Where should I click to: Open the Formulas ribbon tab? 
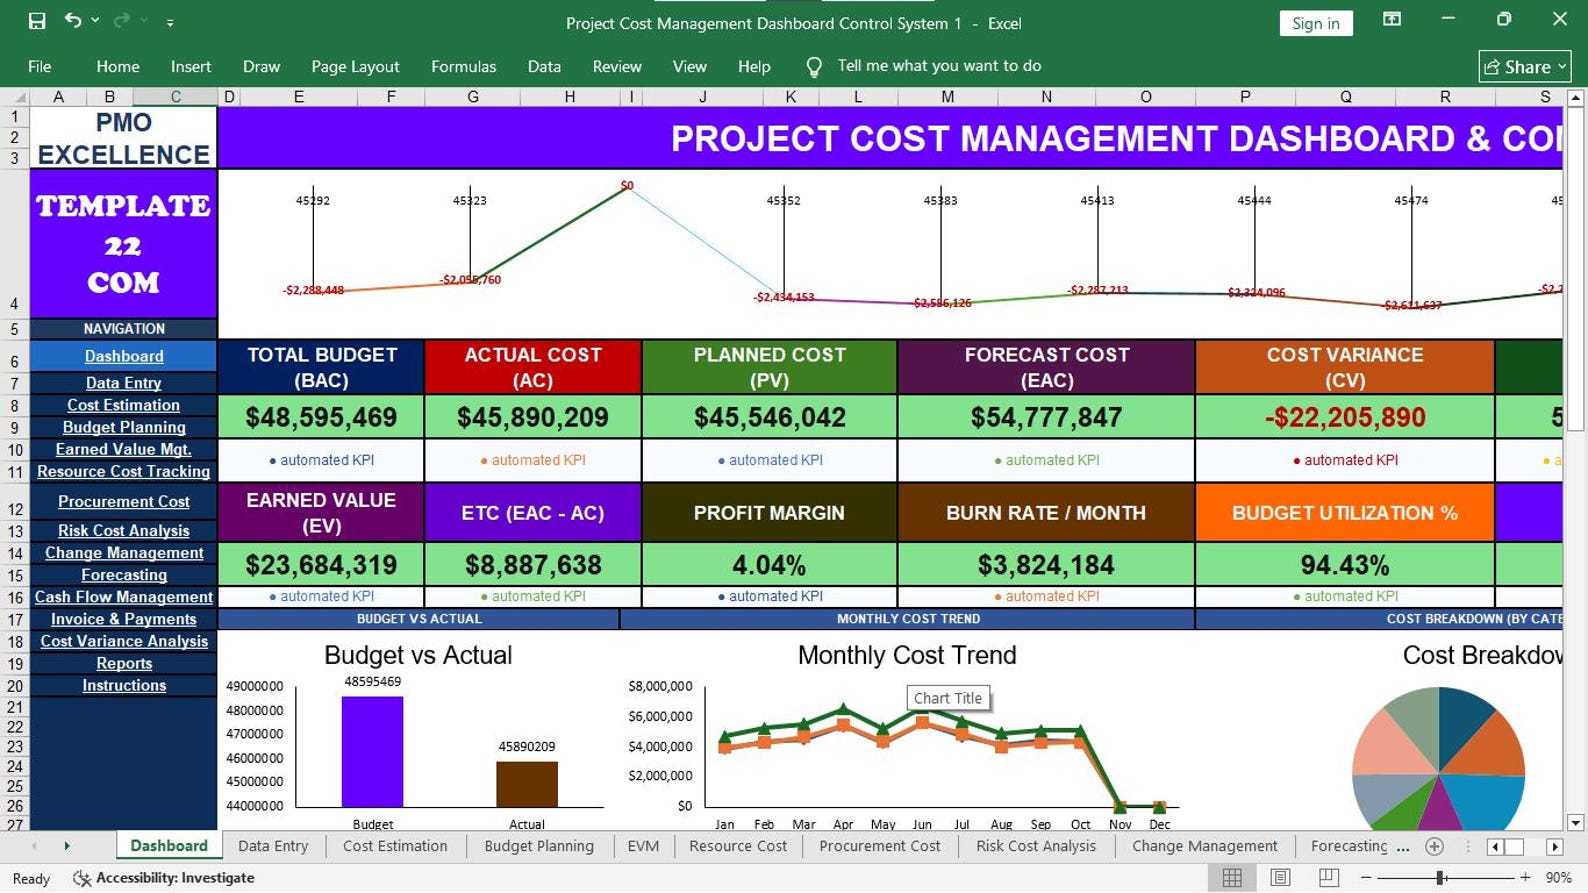[x=463, y=66]
